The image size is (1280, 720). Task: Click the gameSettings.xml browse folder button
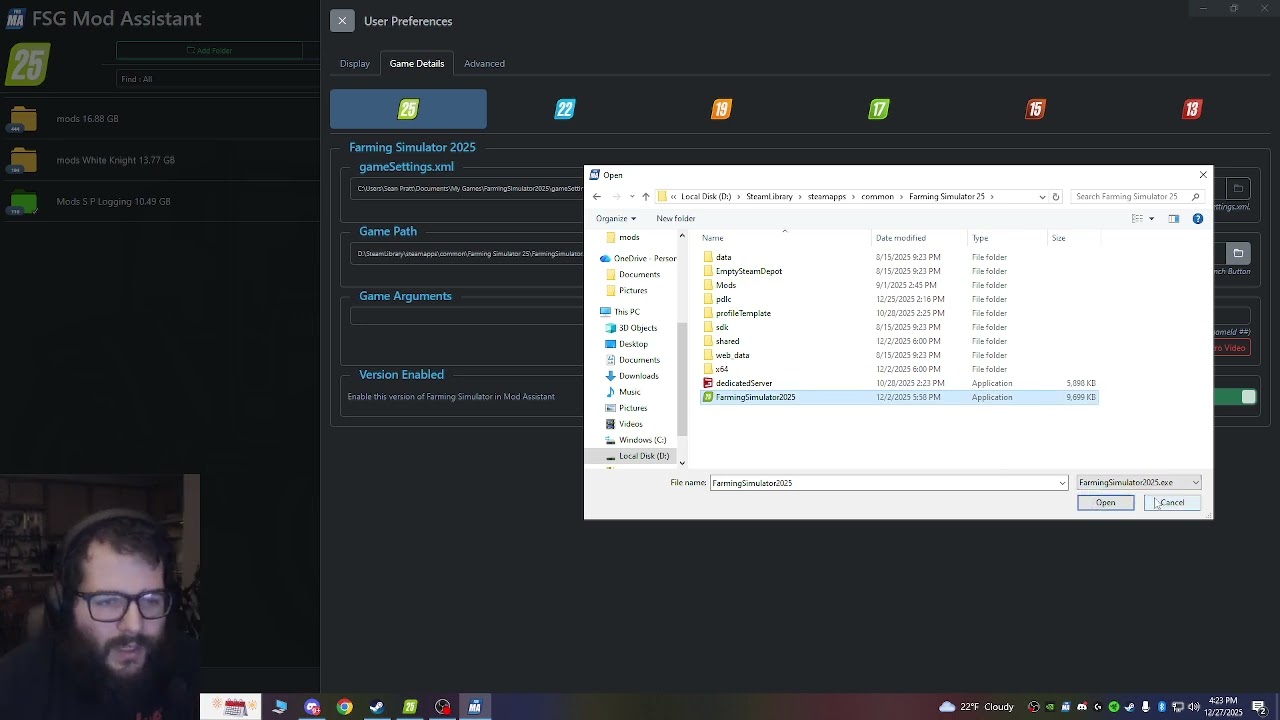click(1238, 188)
